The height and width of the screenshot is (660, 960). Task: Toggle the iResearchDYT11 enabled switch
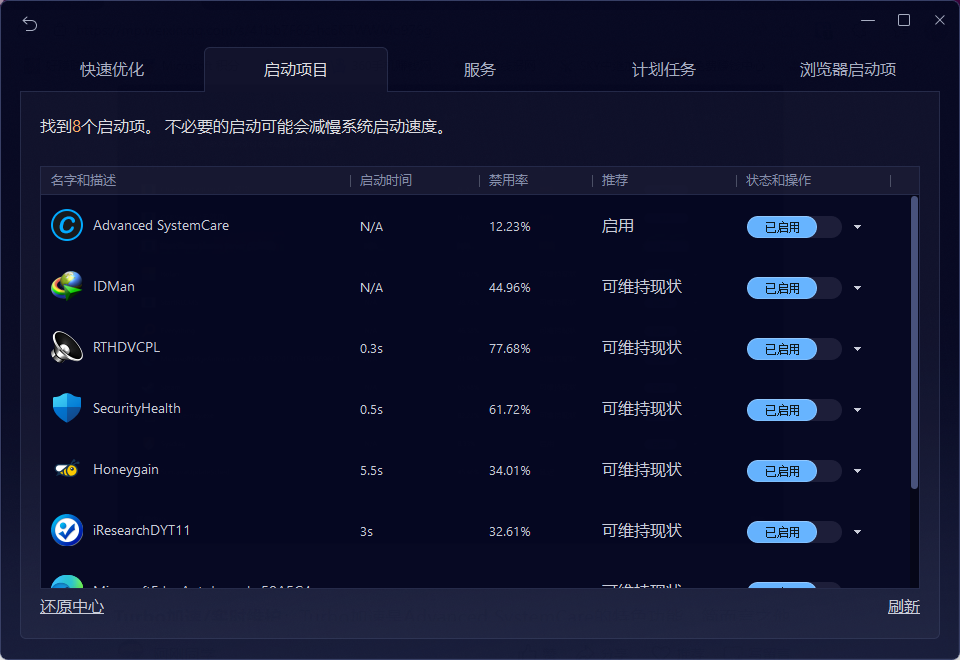pyautogui.click(x=794, y=532)
